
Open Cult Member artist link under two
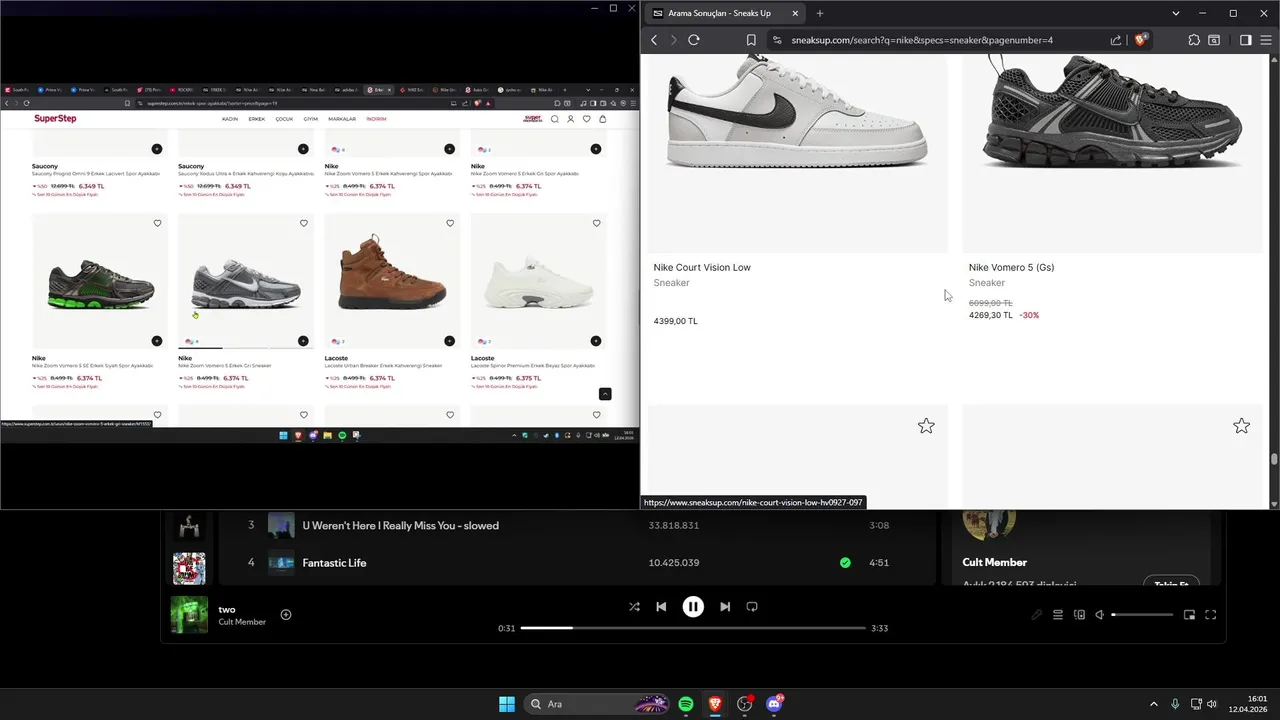click(242, 622)
